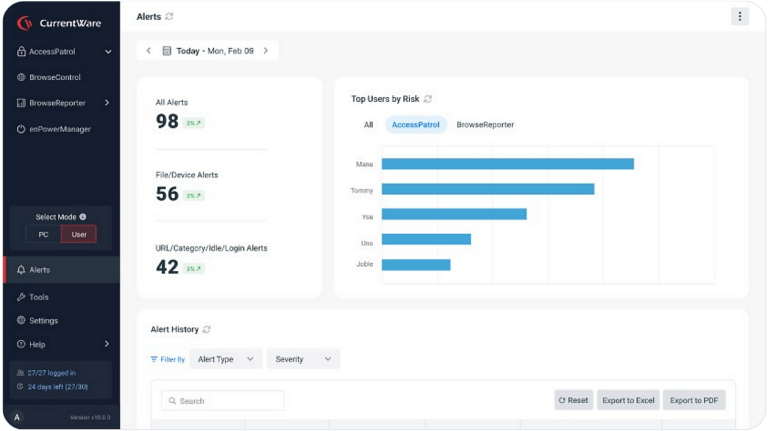Click the BrowseReporter report icon
The image size is (768, 431).
click(21, 103)
